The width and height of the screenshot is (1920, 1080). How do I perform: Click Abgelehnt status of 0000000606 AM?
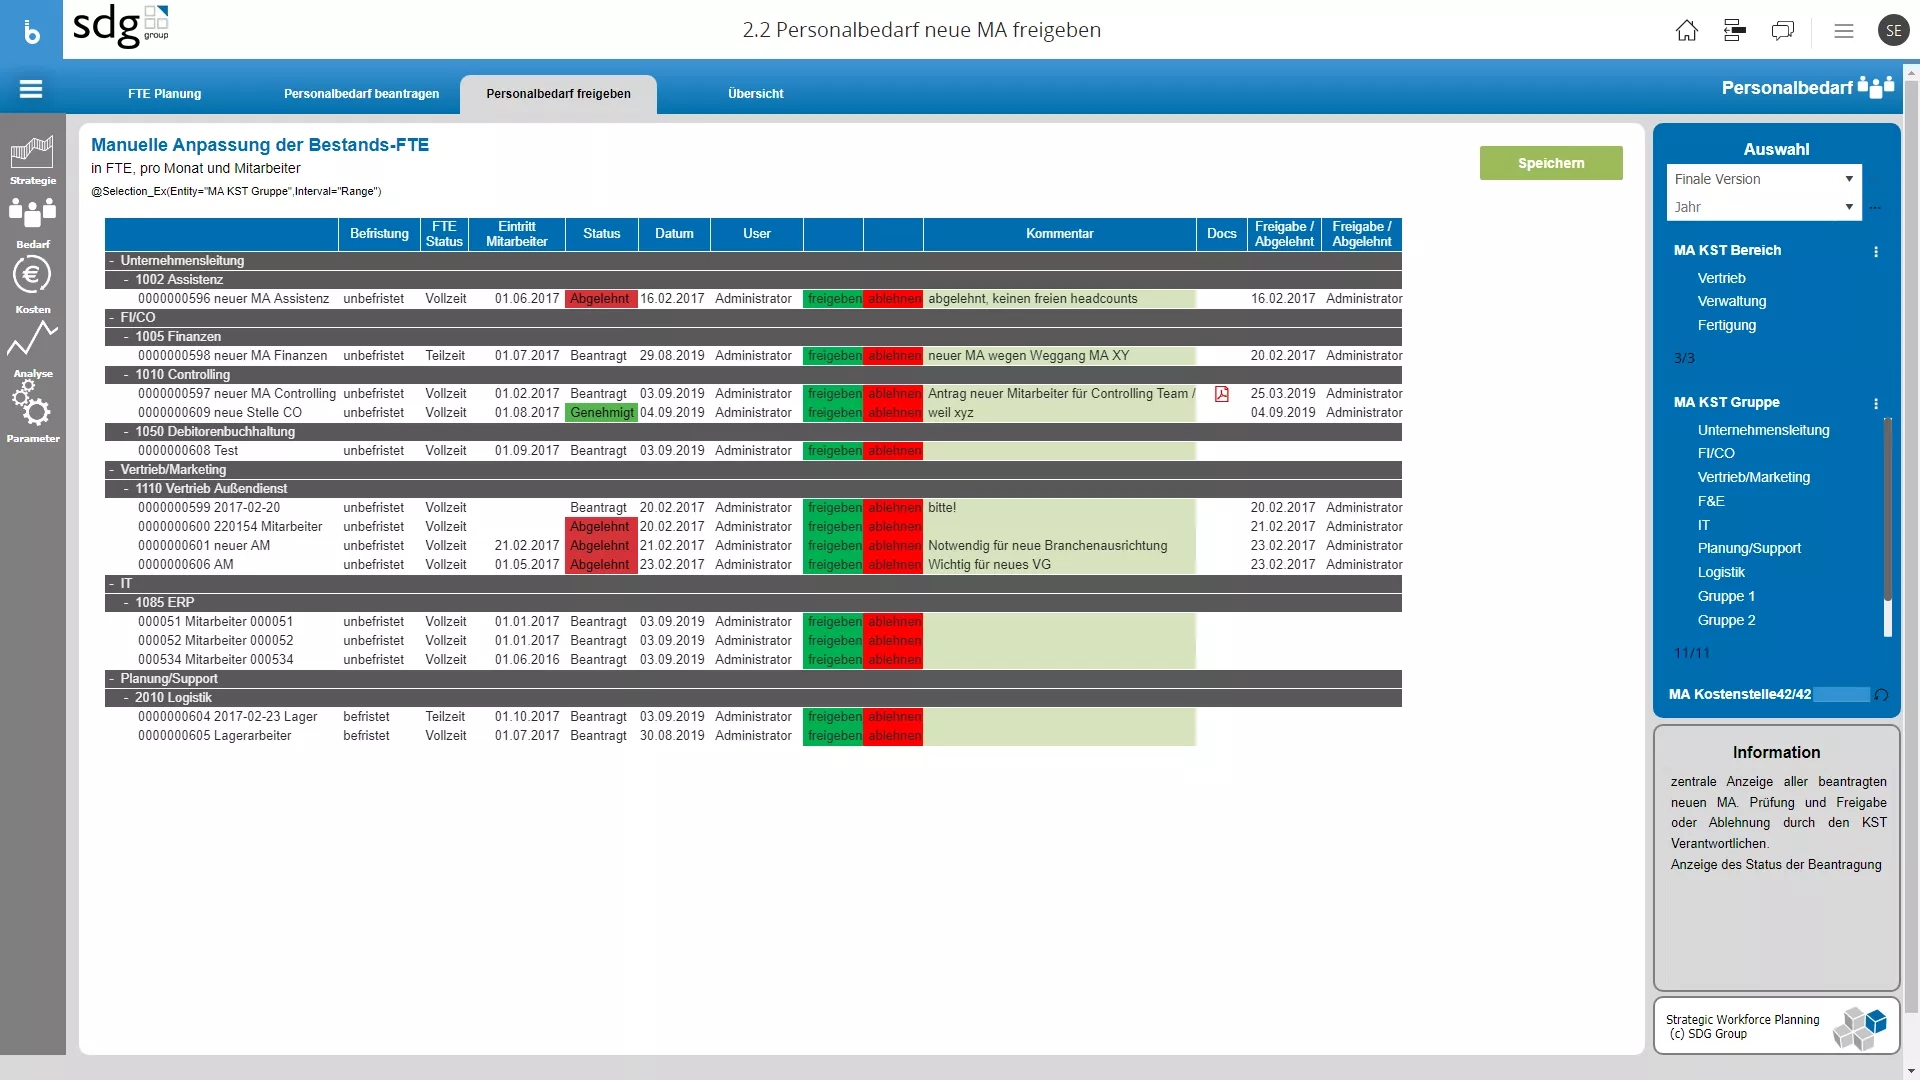coord(600,565)
